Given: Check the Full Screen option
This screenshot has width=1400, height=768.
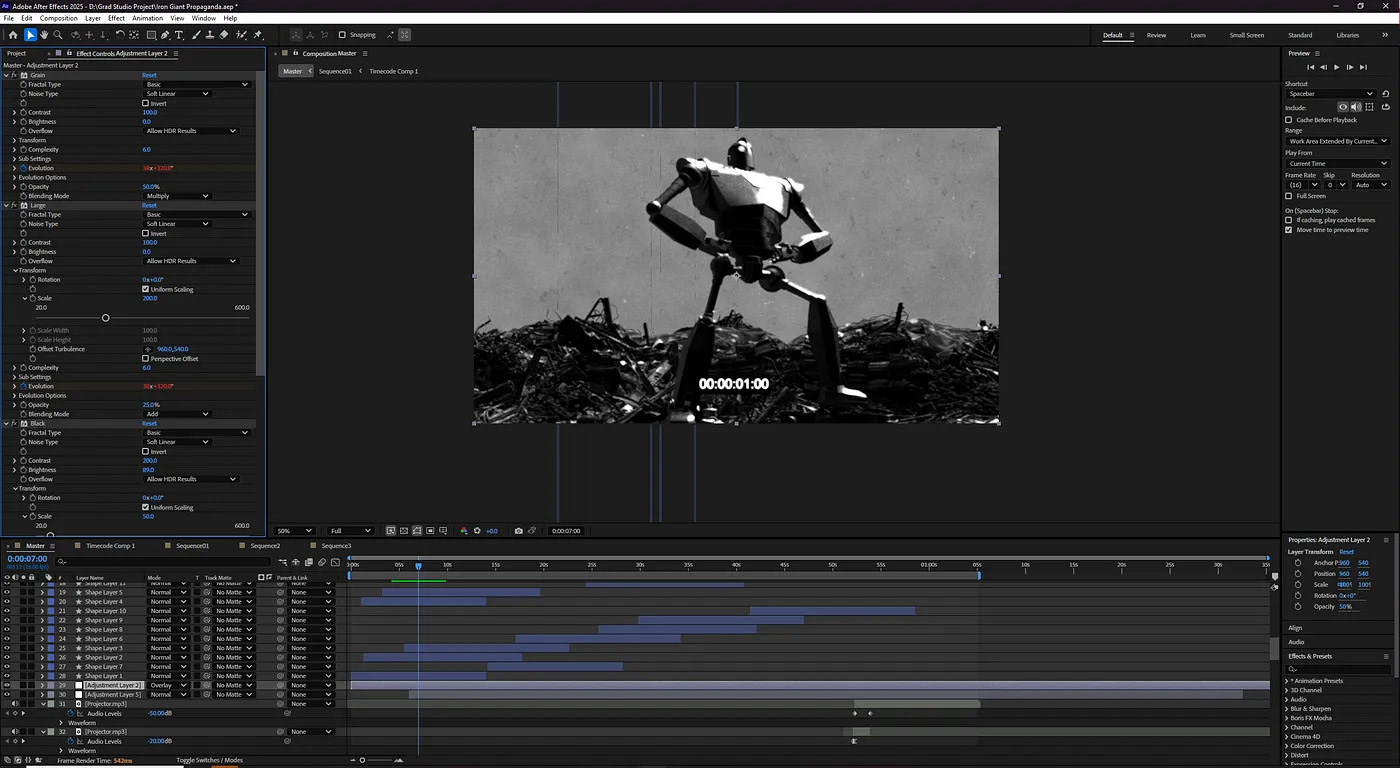Looking at the screenshot, I should point(1289,196).
